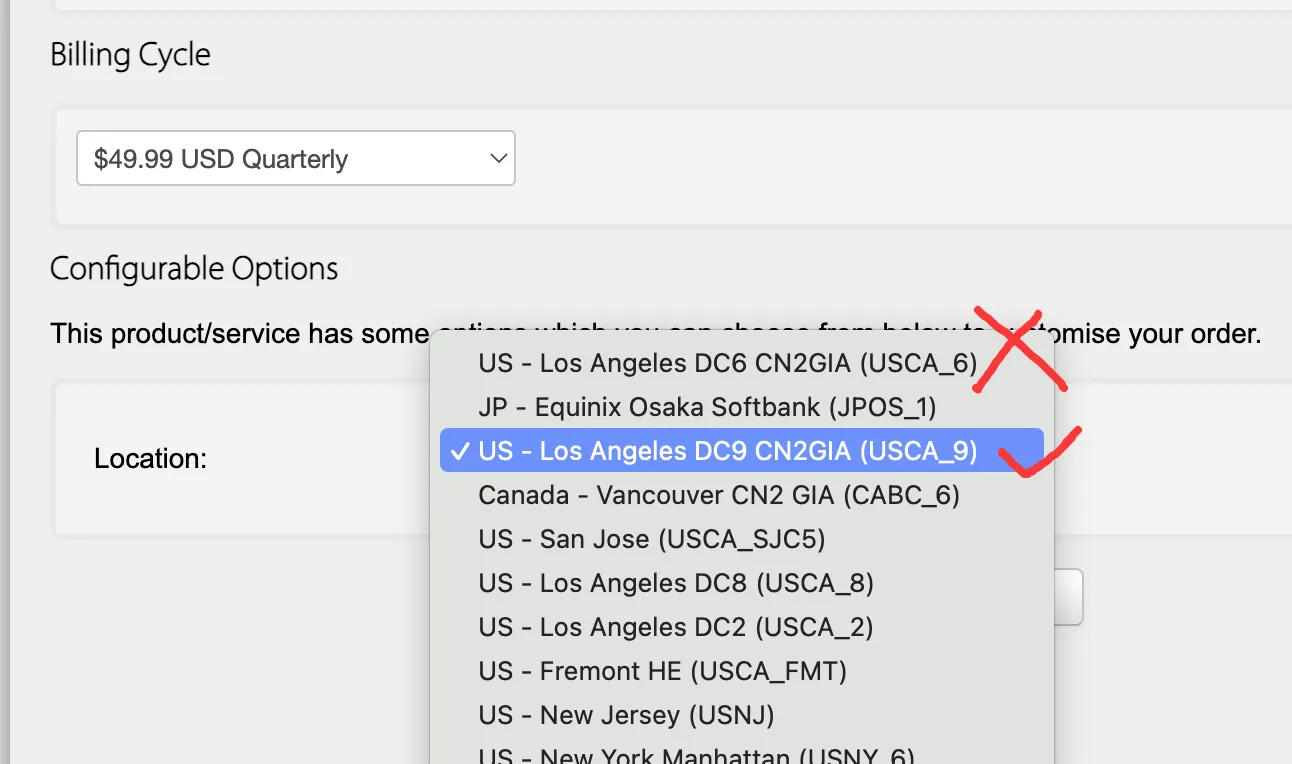The width and height of the screenshot is (1292, 764).
Task: Click the red X annotation mark
Action: [x=1017, y=350]
